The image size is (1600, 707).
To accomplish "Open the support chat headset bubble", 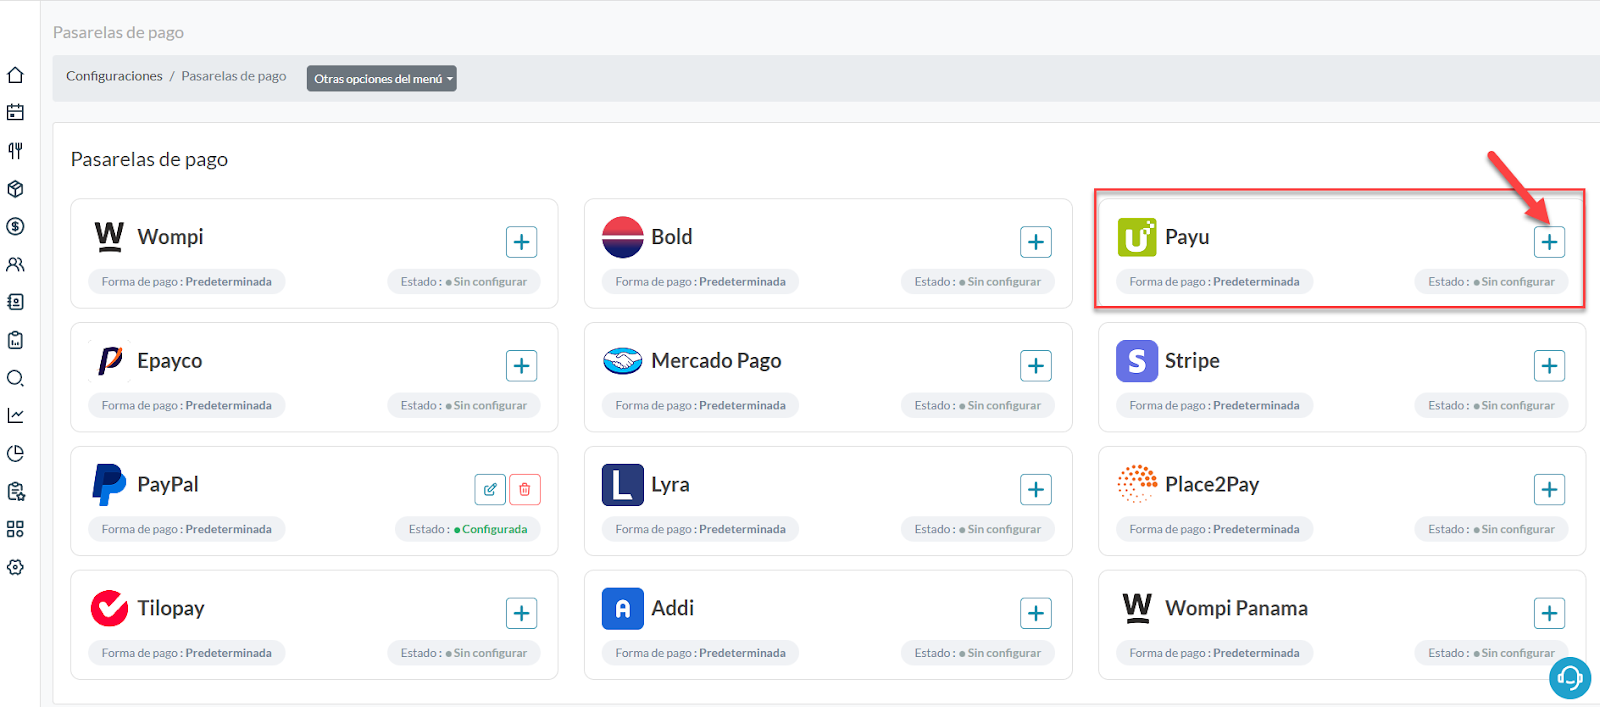I will pyautogui.click(x=1569, y=678).
